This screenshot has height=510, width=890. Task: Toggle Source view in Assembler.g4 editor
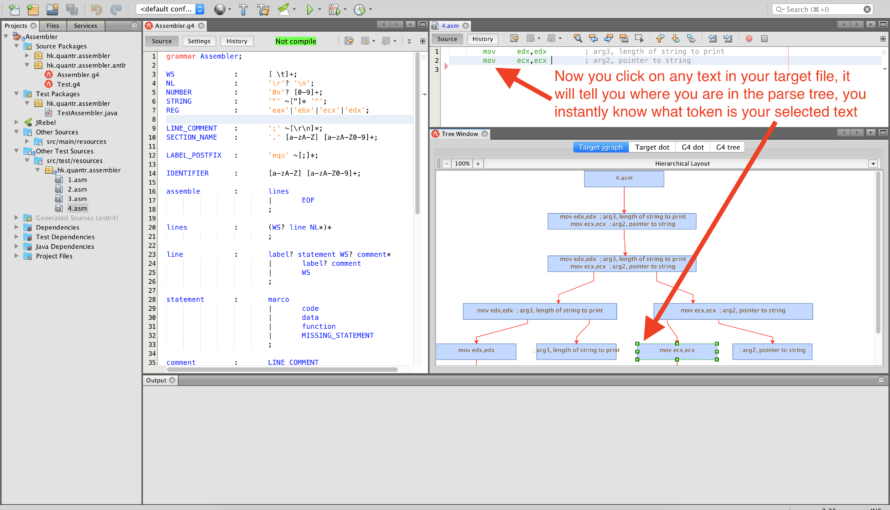point(162,41)
